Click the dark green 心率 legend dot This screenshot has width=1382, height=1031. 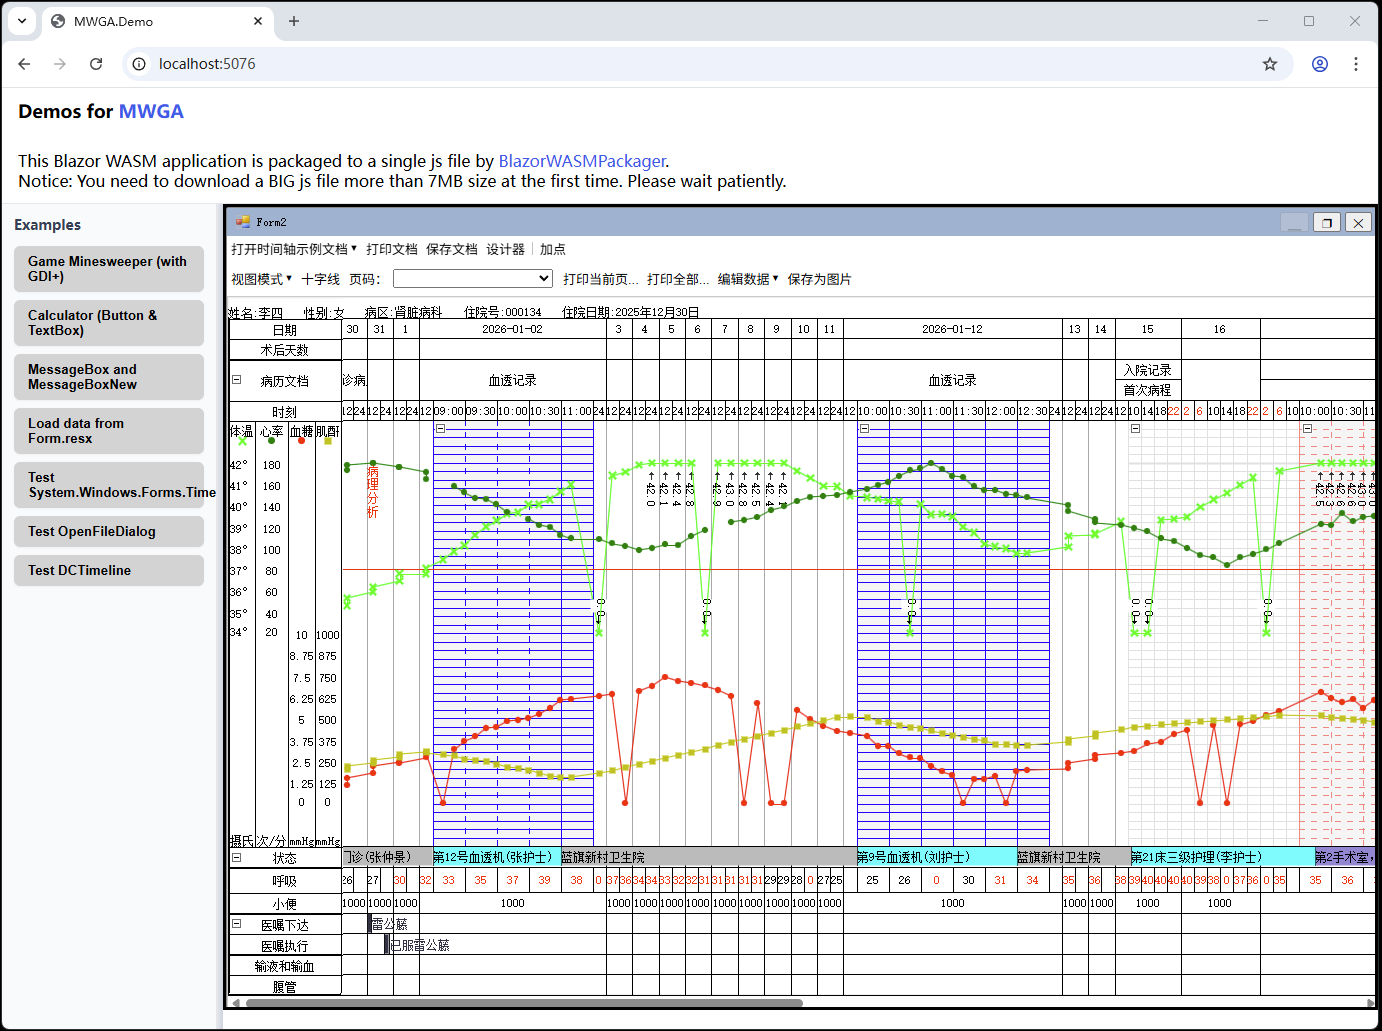271,441
